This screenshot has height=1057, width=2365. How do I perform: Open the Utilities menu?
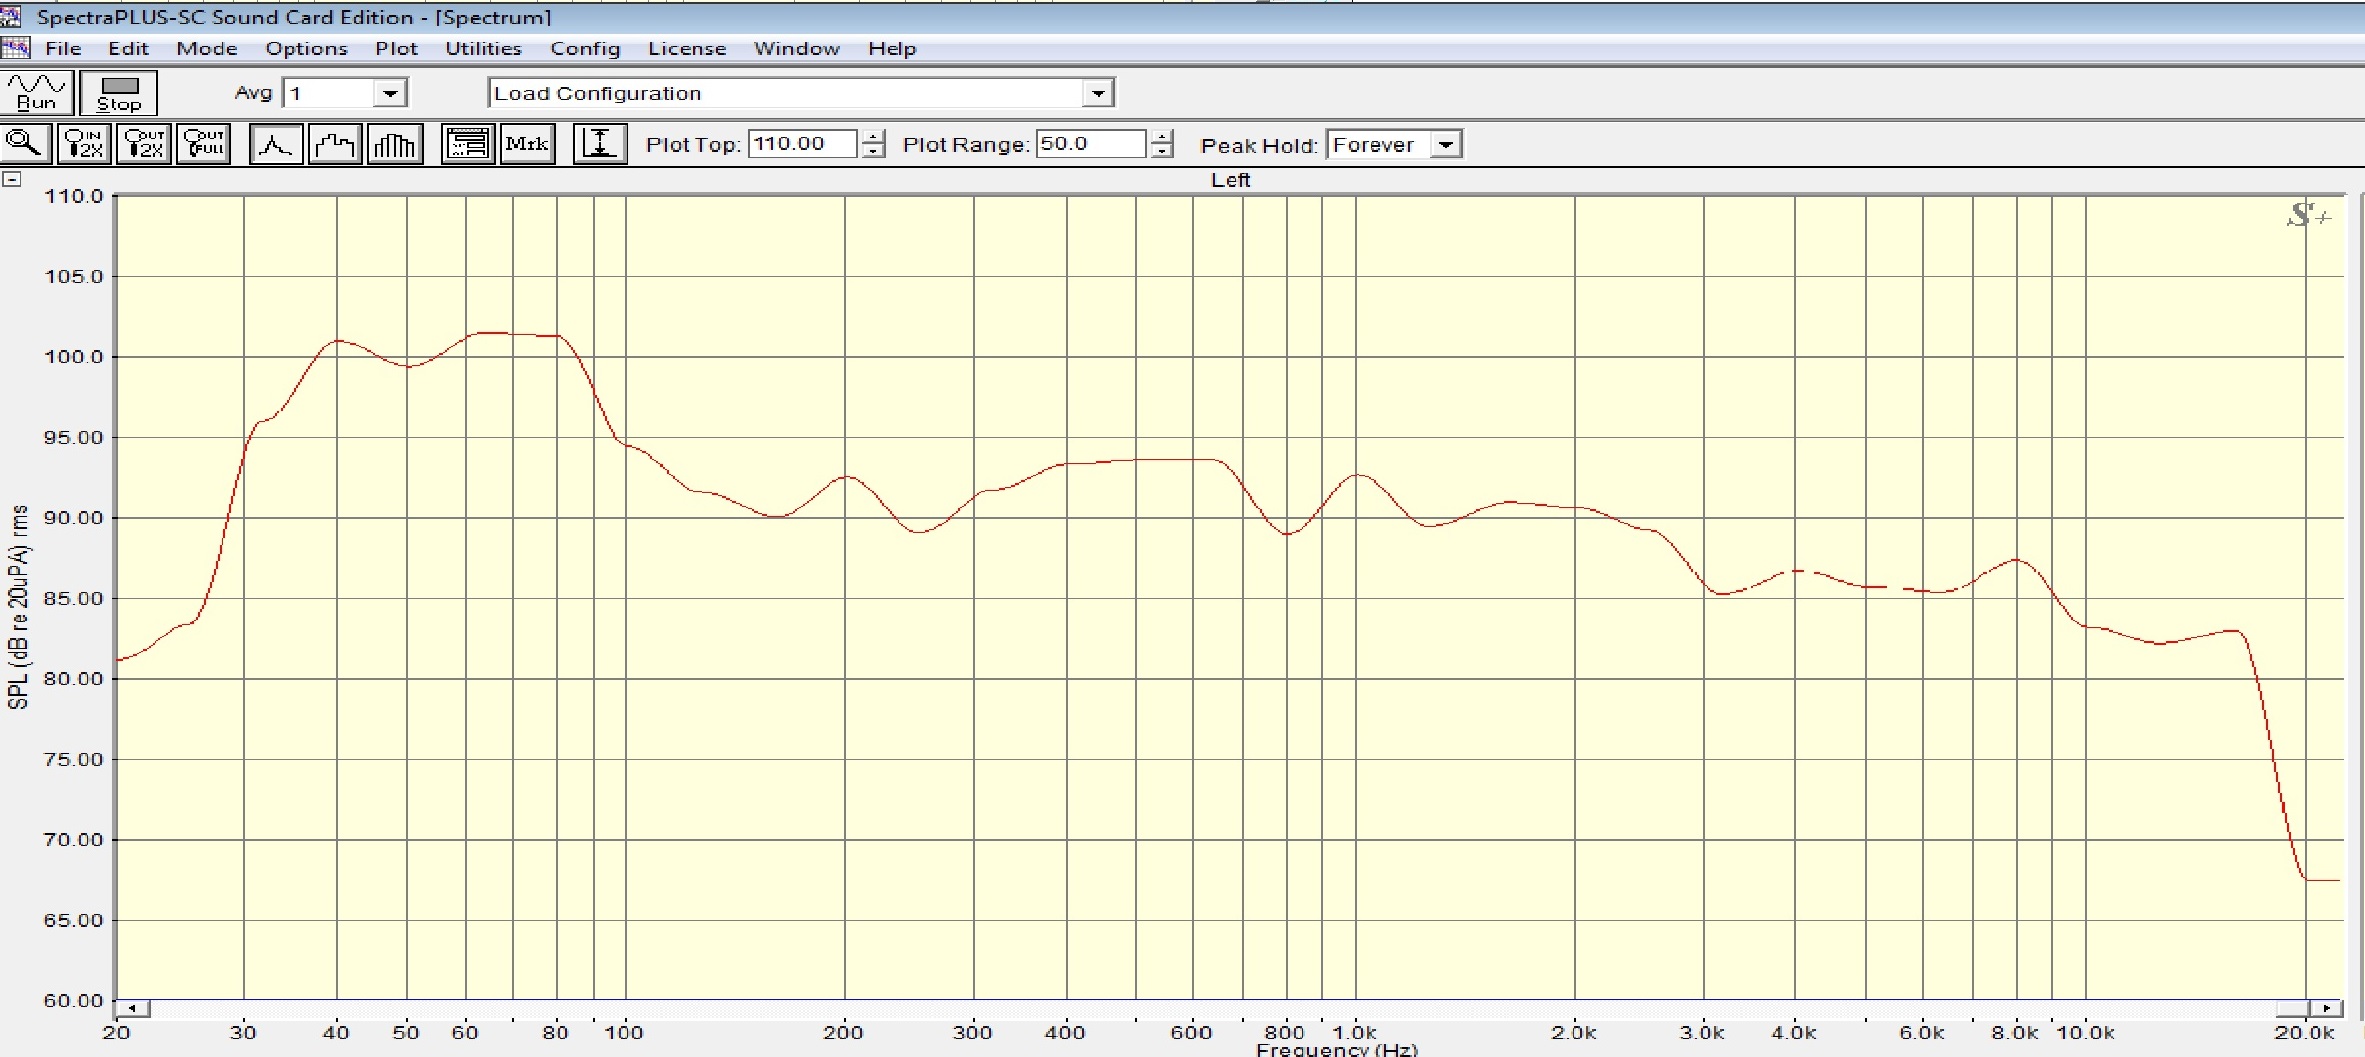pos(483,48)
